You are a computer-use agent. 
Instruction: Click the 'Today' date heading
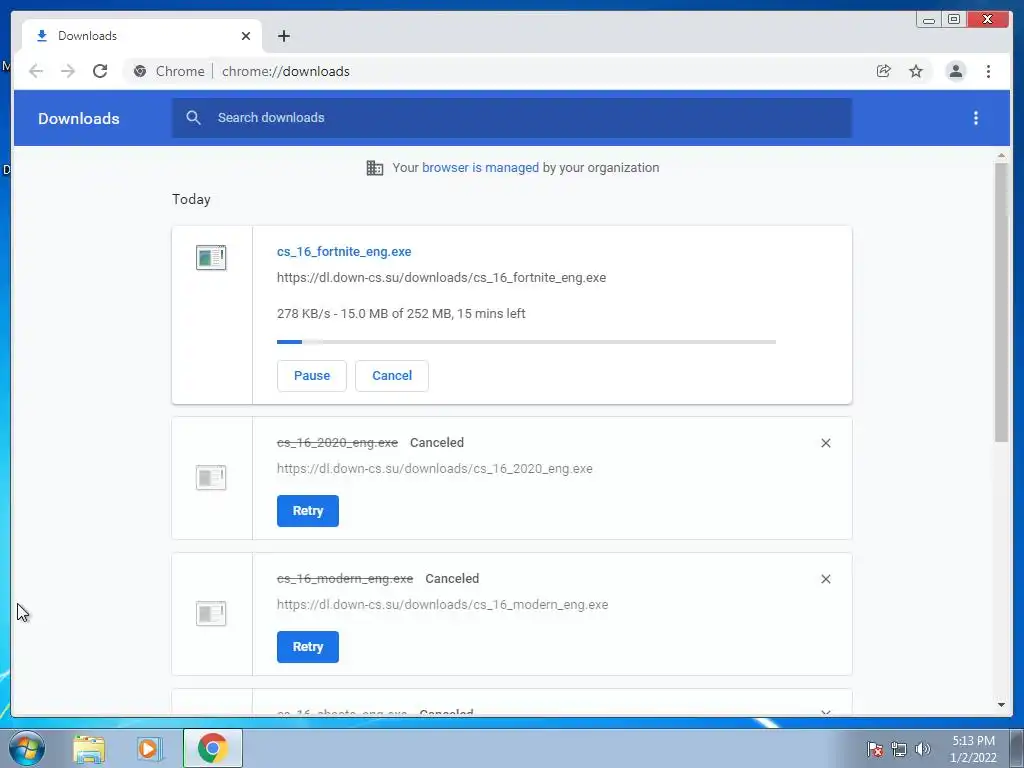point(191,199)
